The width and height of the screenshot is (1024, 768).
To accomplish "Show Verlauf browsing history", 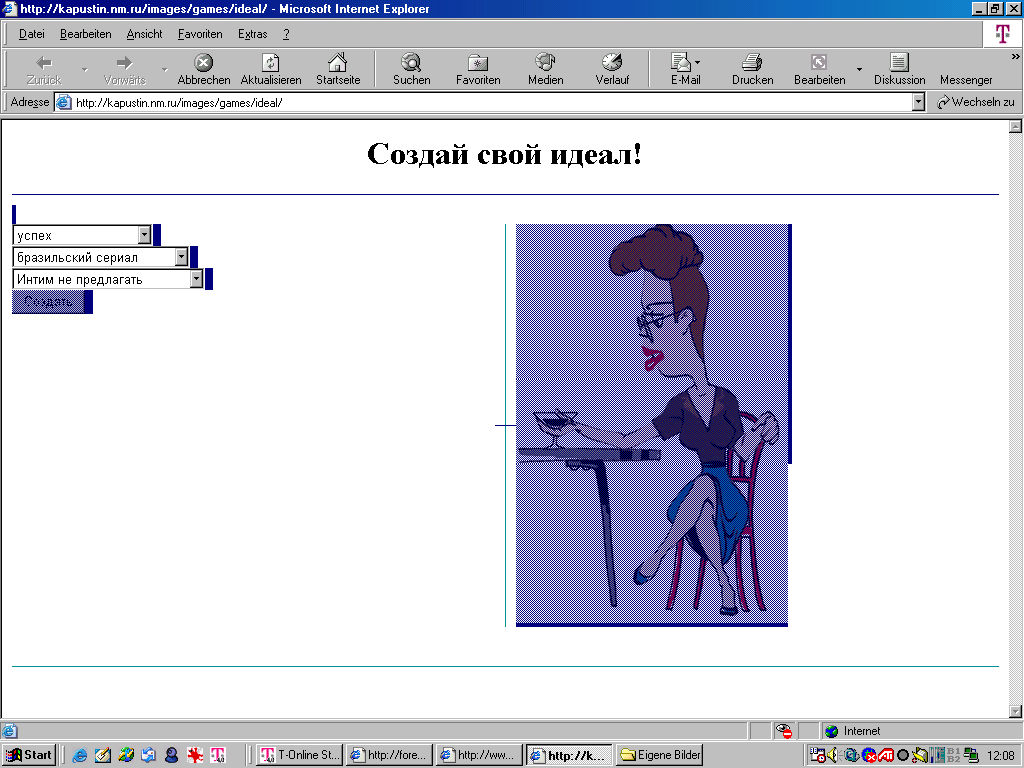I will pyautogui.click(x=612, y=63).
